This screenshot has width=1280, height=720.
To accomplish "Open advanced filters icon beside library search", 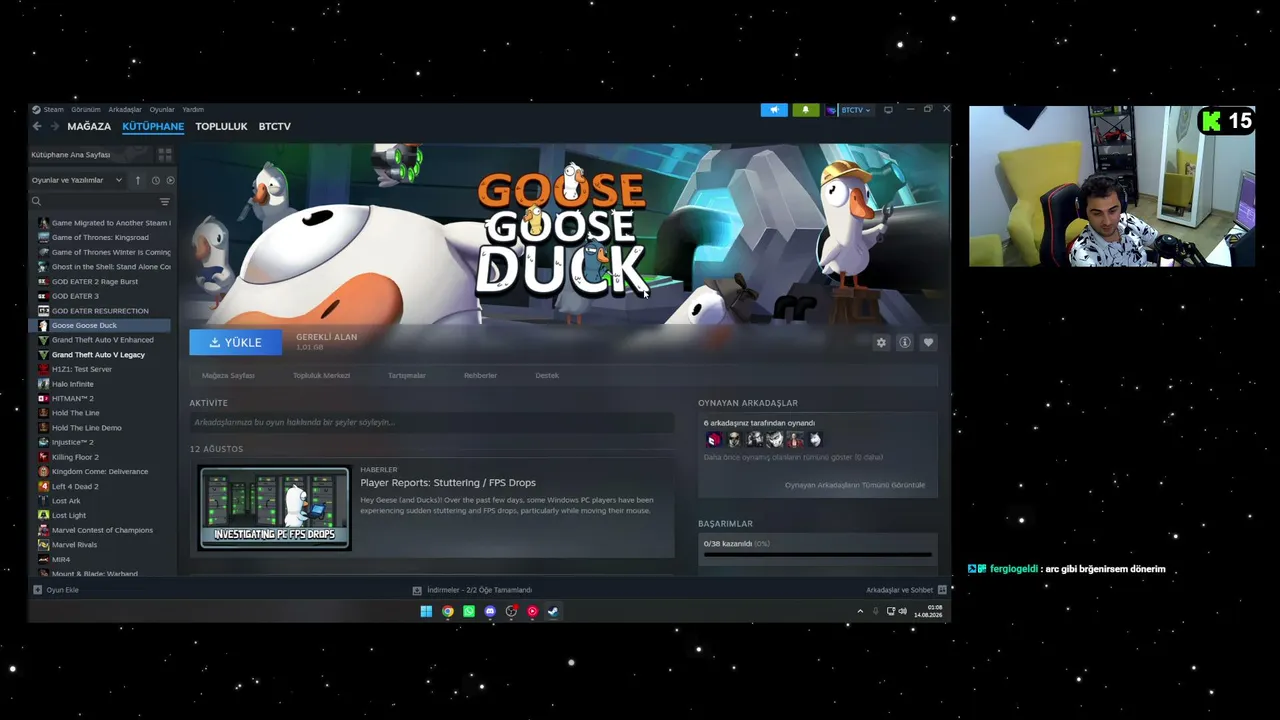I will (x=165, y=201).
